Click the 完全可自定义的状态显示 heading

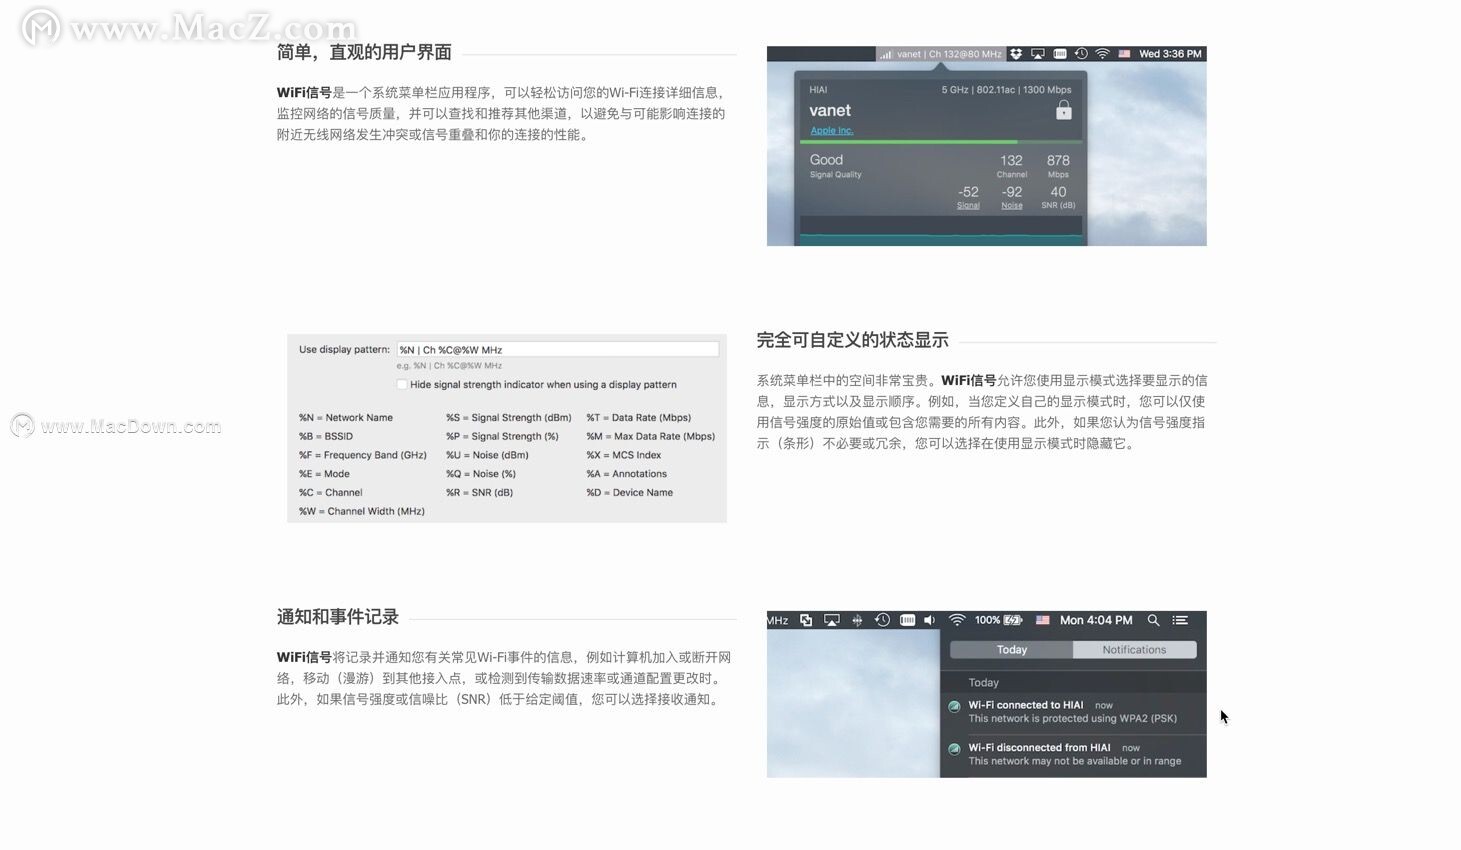(x=852, y=341)
